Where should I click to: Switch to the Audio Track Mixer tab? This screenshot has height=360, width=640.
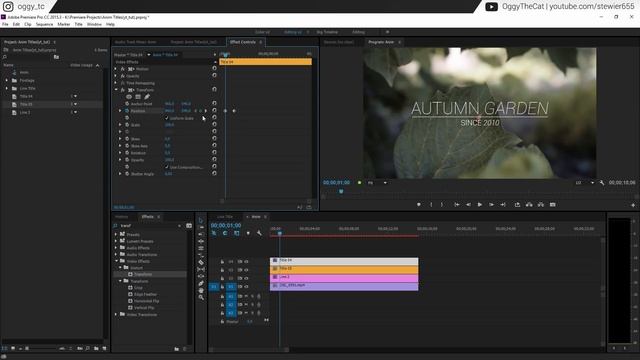click(135, 42)
